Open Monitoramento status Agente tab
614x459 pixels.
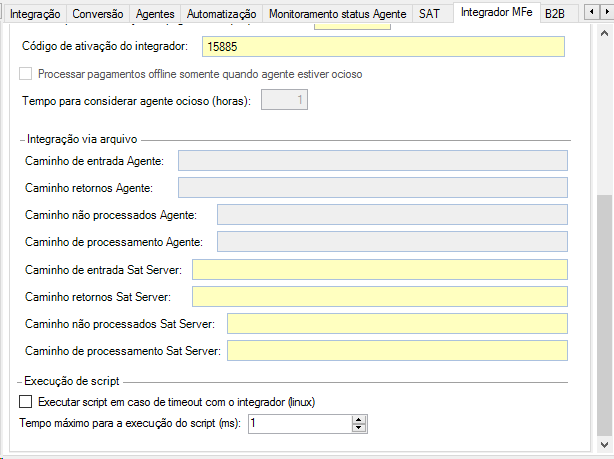point(337,14)
